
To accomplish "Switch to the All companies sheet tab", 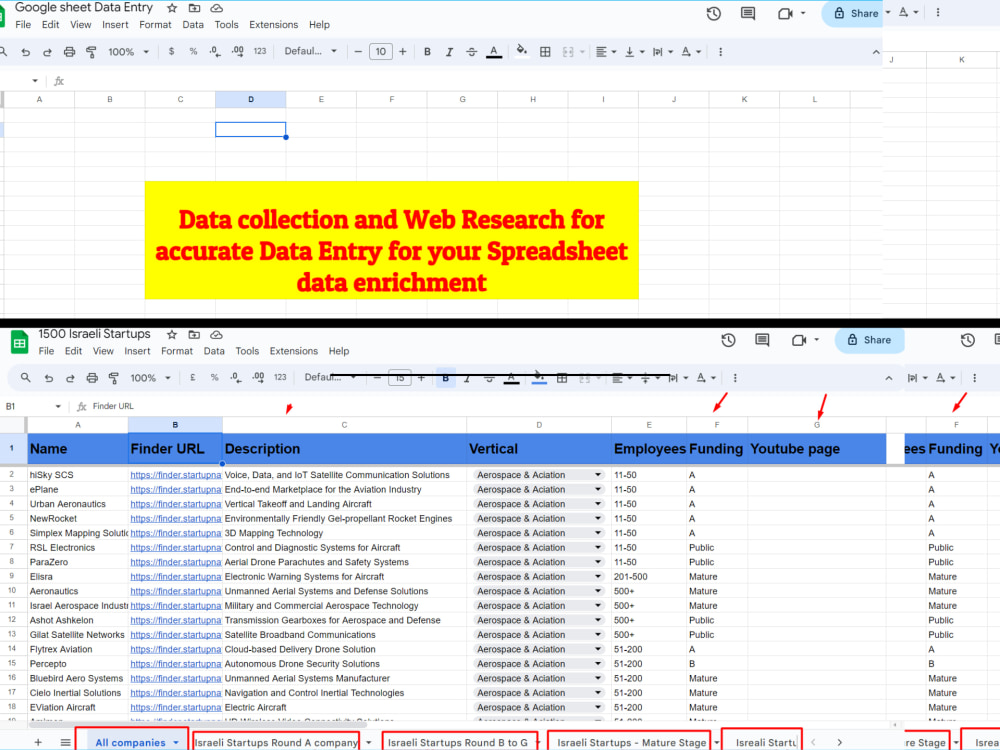I will [133, 740].
